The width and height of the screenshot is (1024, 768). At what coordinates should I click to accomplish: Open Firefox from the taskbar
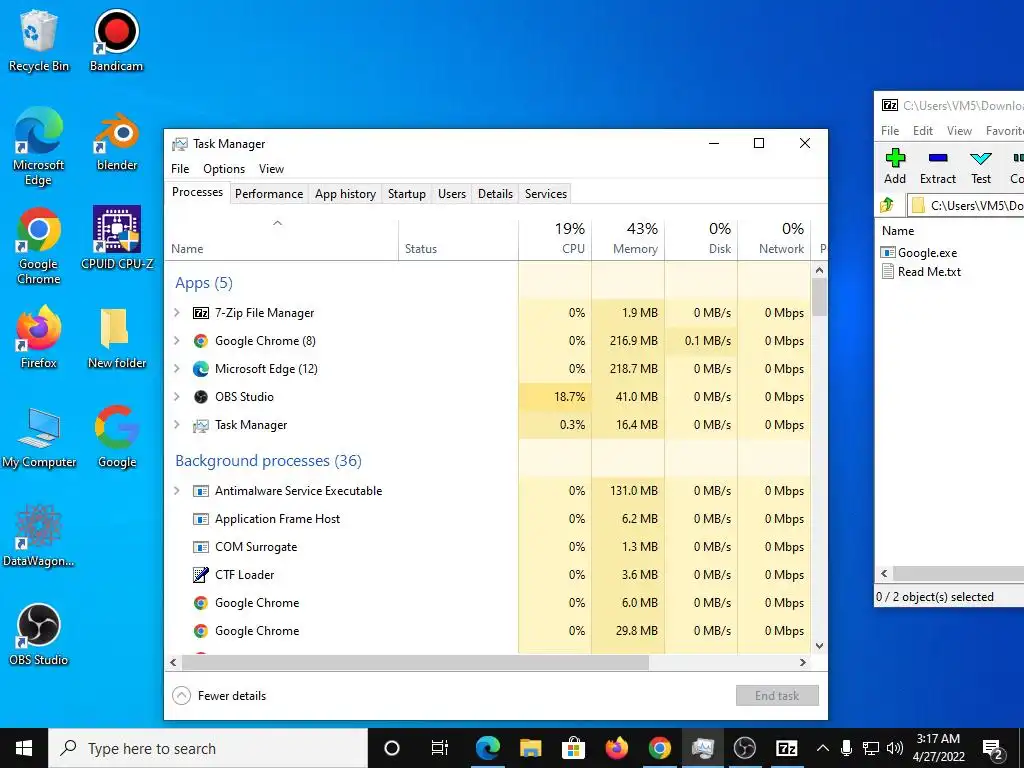616,748
